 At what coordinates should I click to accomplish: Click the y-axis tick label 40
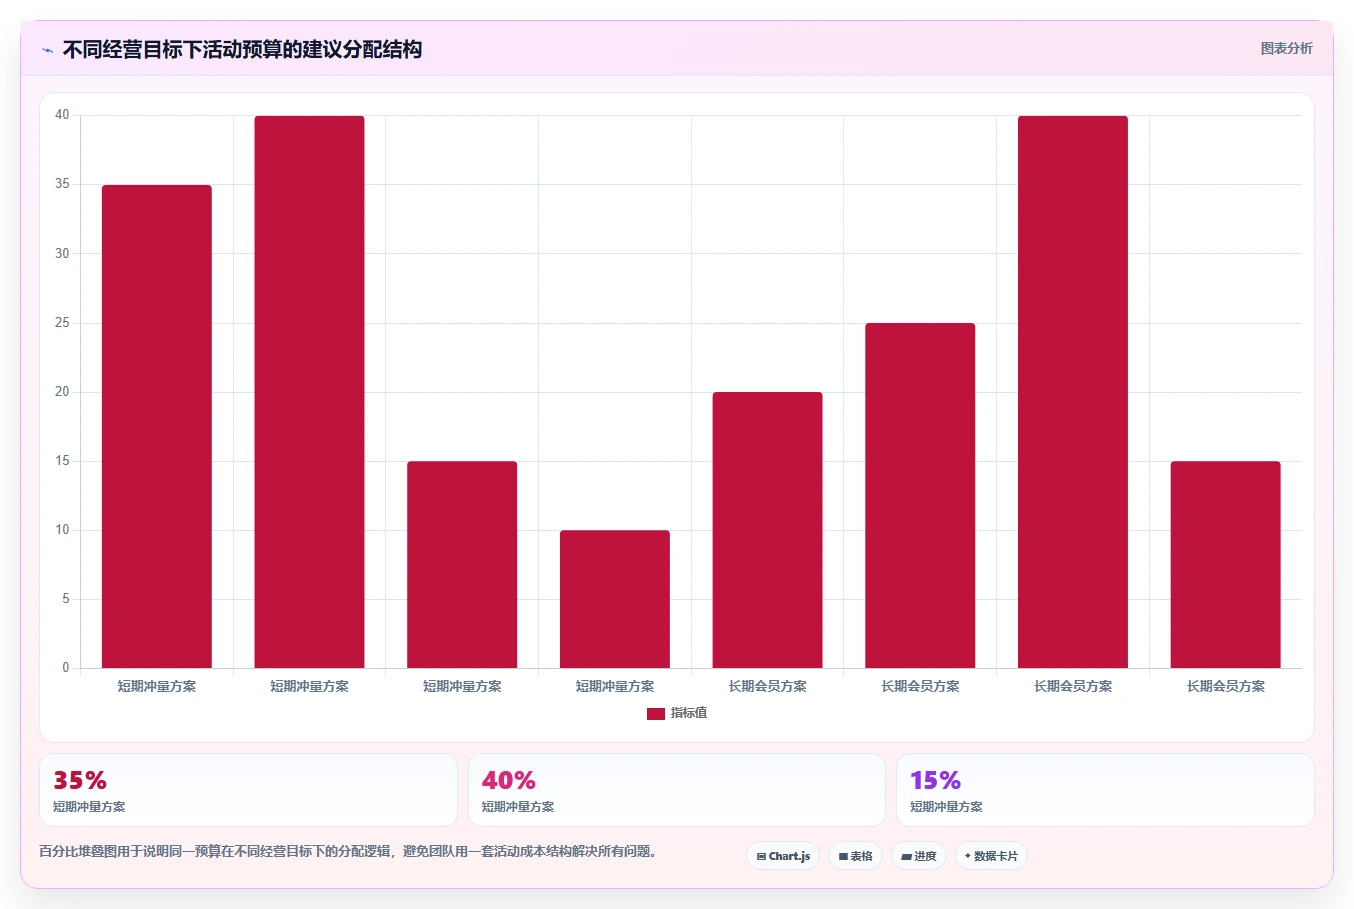[63, 115]
